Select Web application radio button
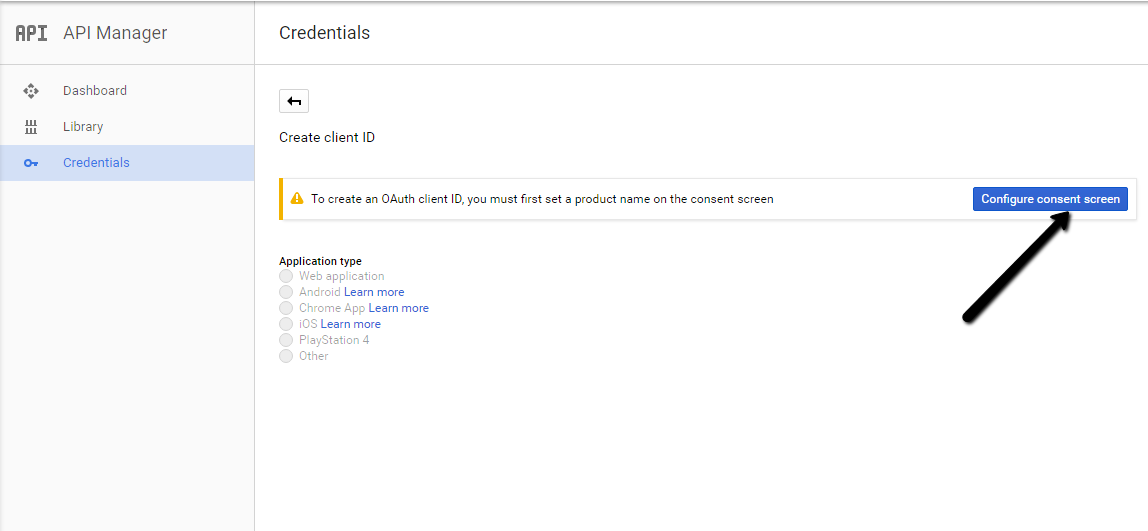Viewport: 1148px width, 531px height. tap(286, 276)
